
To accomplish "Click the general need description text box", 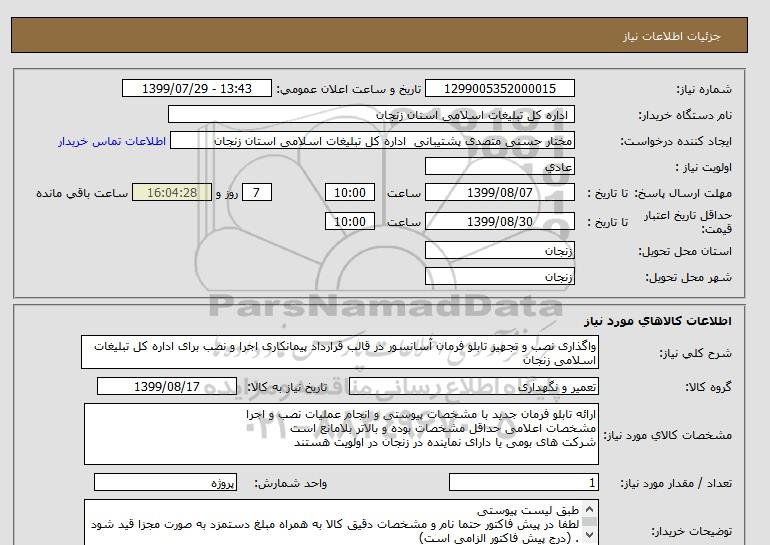I will pyautogui.click(x=340, y=353).
